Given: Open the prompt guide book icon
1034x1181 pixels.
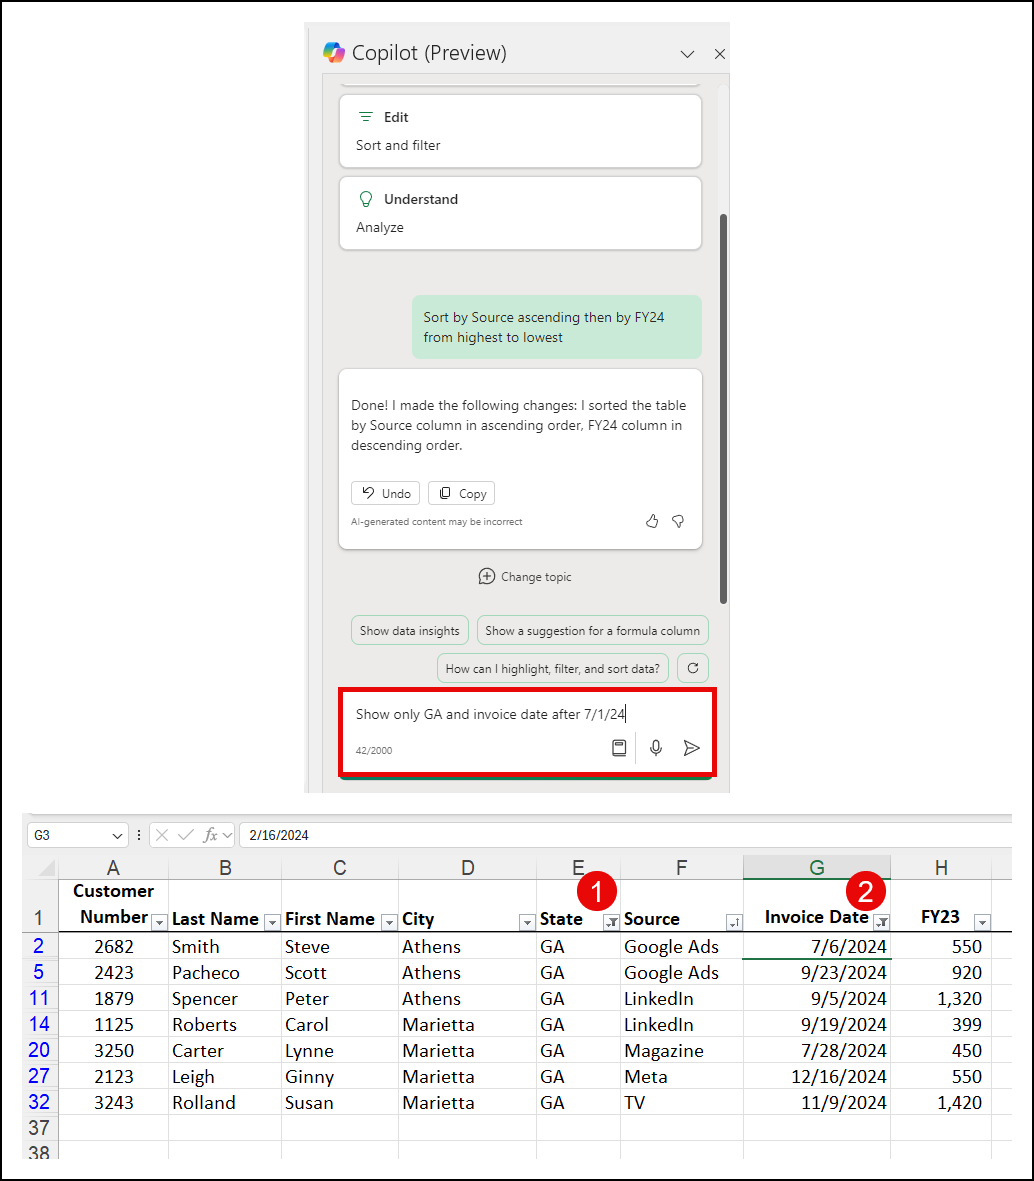Looking at the screenshot, I should tap(619, 747).
